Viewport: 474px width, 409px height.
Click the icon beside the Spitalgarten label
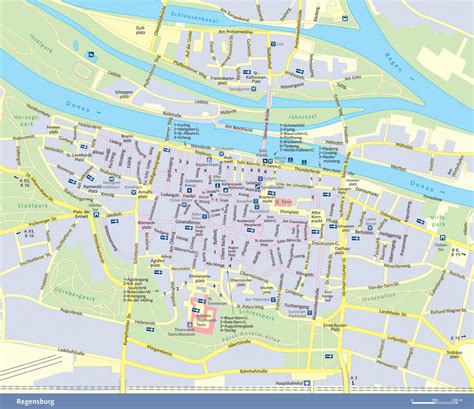tap(254, 88)
